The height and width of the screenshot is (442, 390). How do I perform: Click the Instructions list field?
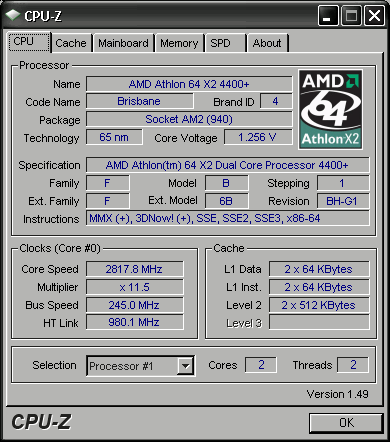pos(227,218)
